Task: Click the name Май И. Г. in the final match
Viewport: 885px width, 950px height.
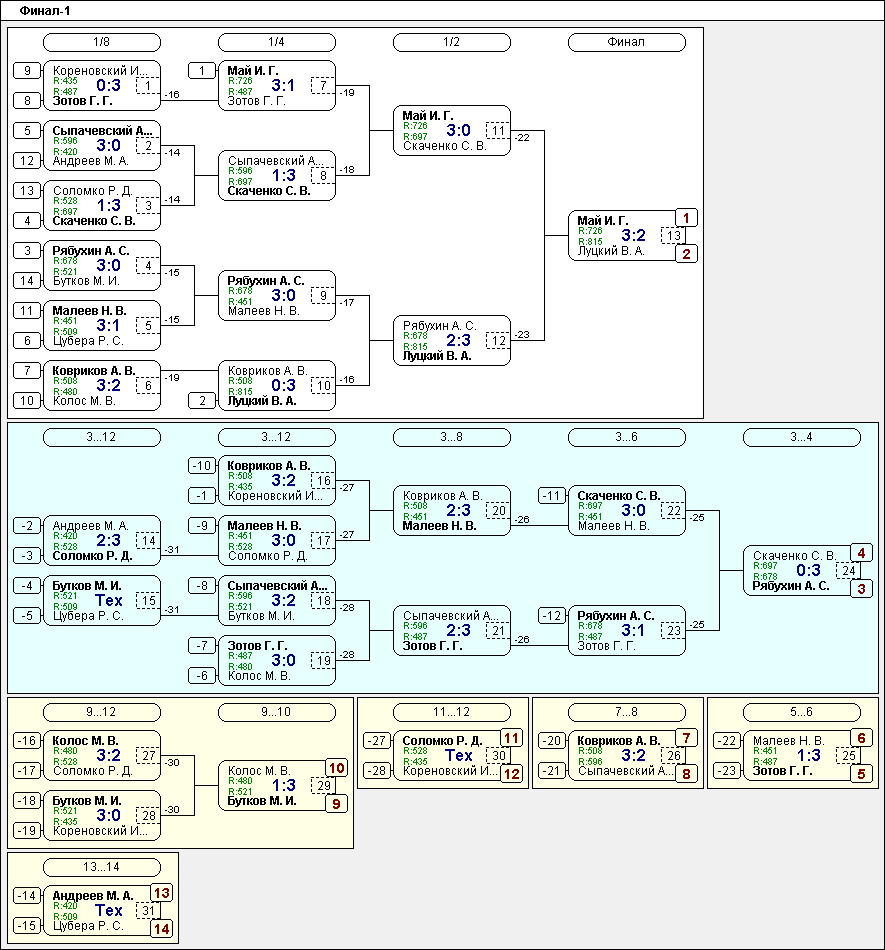Action: click(602, 221)
